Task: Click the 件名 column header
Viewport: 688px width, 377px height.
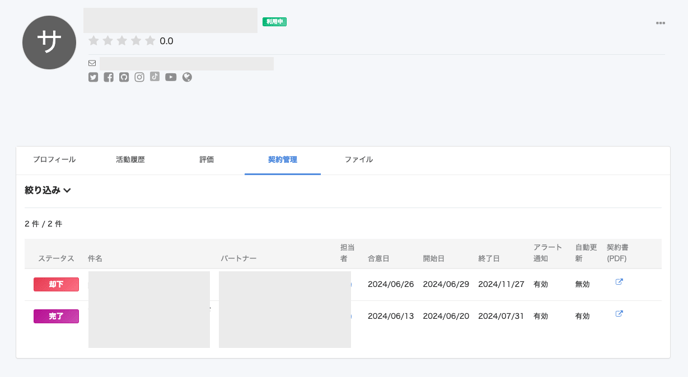Action: (x=95, y=259)
